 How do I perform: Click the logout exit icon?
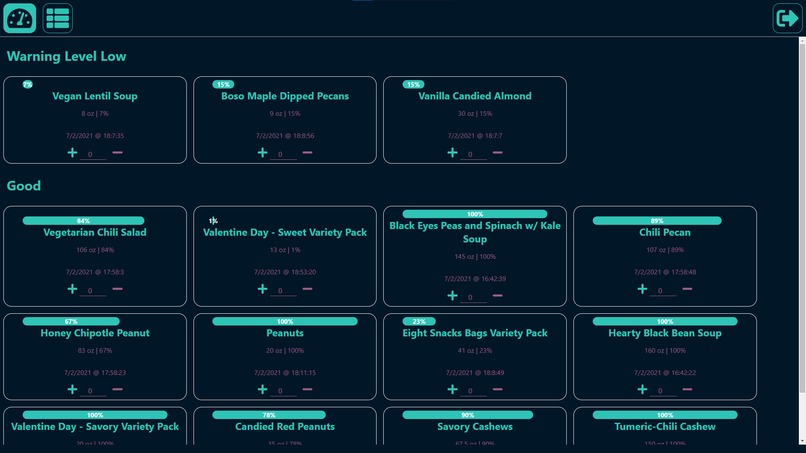(787, 18)
